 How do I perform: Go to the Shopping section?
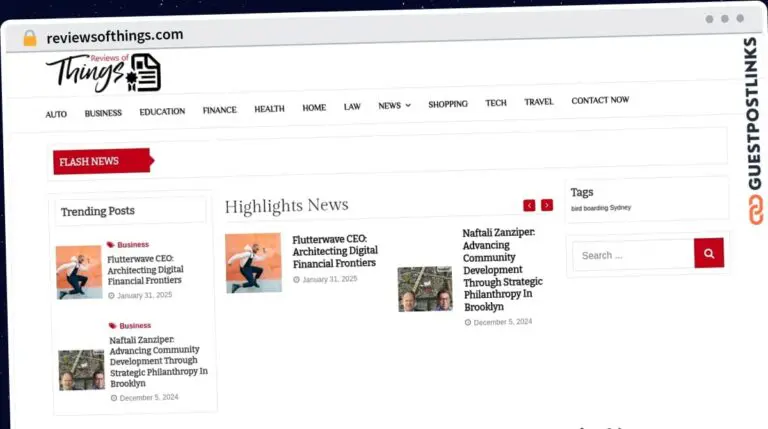[x=448, y=104]
